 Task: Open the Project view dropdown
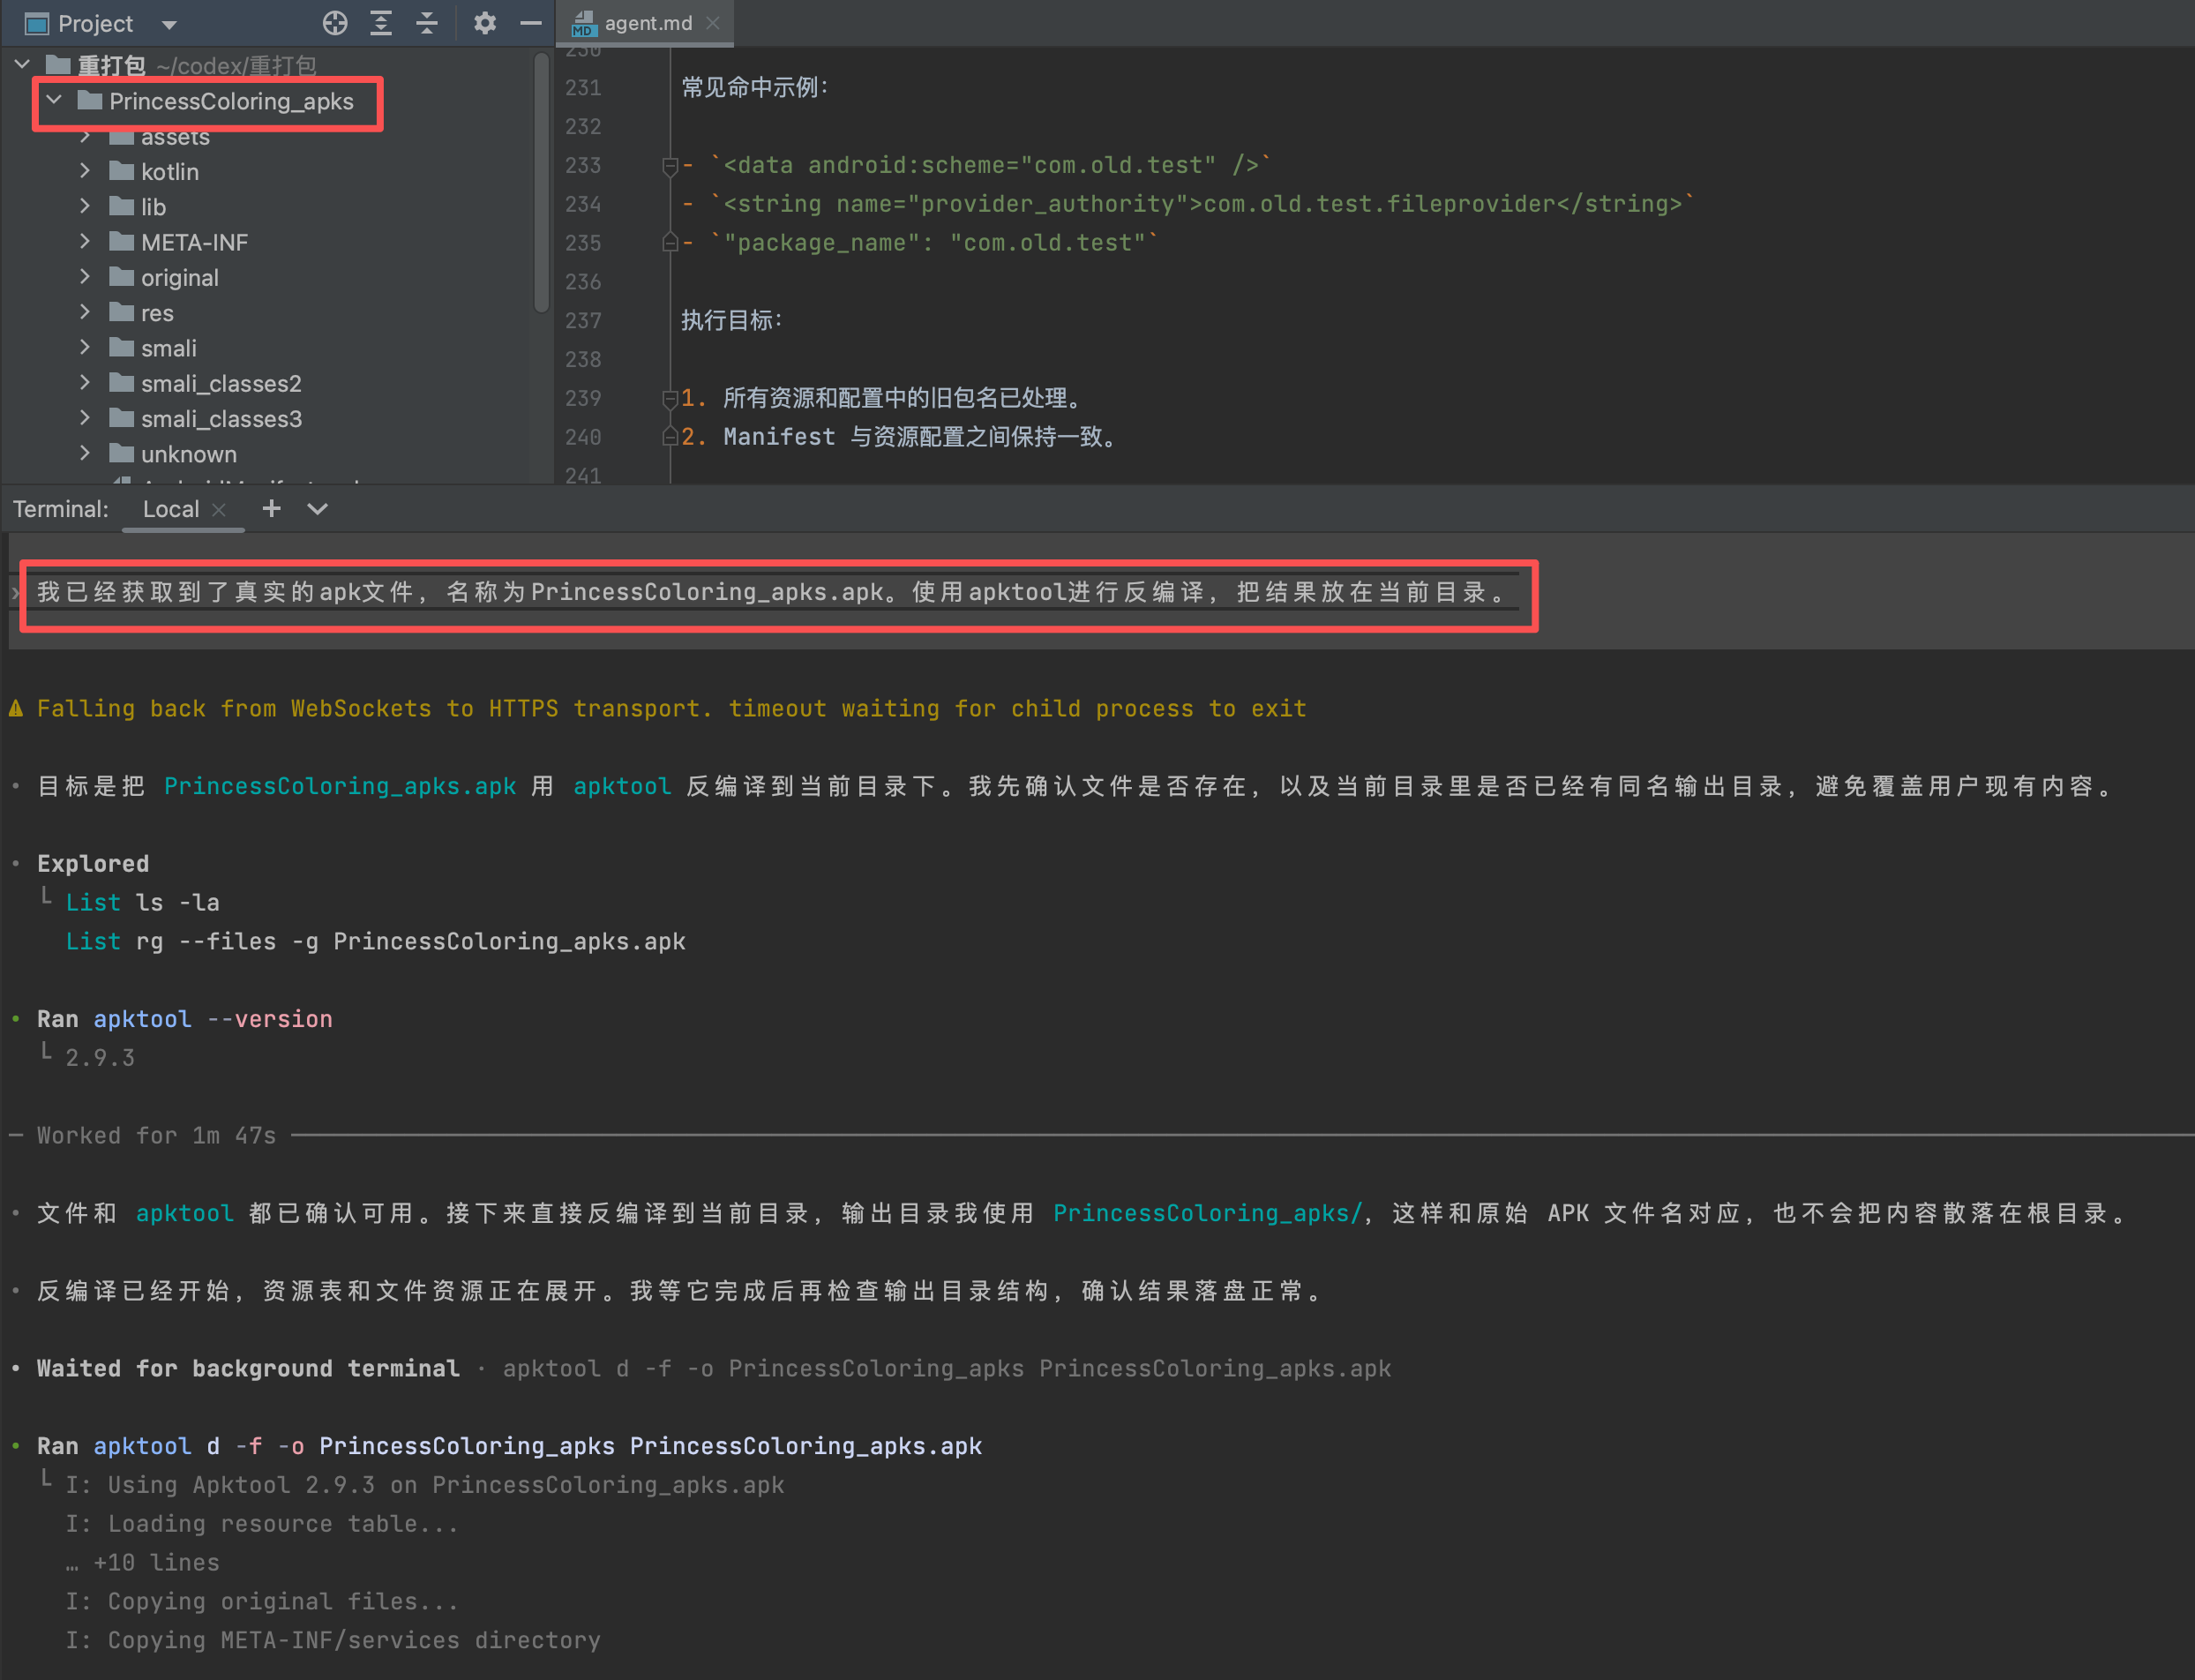tap(169, 24)
